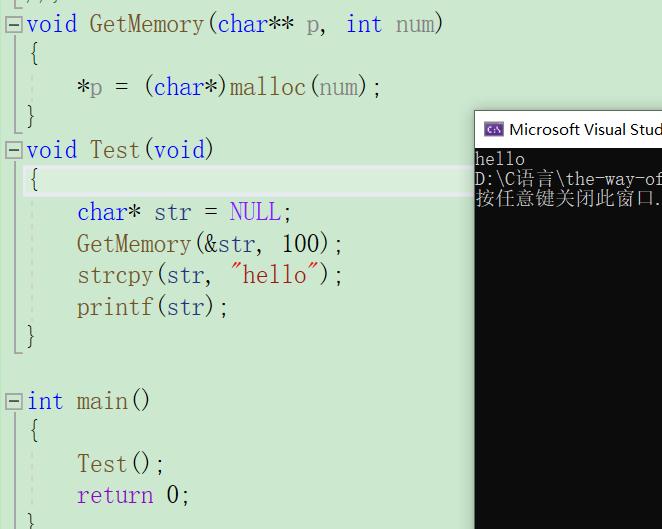Click the NULL keyword in str declaration

[x=255, y=212]
